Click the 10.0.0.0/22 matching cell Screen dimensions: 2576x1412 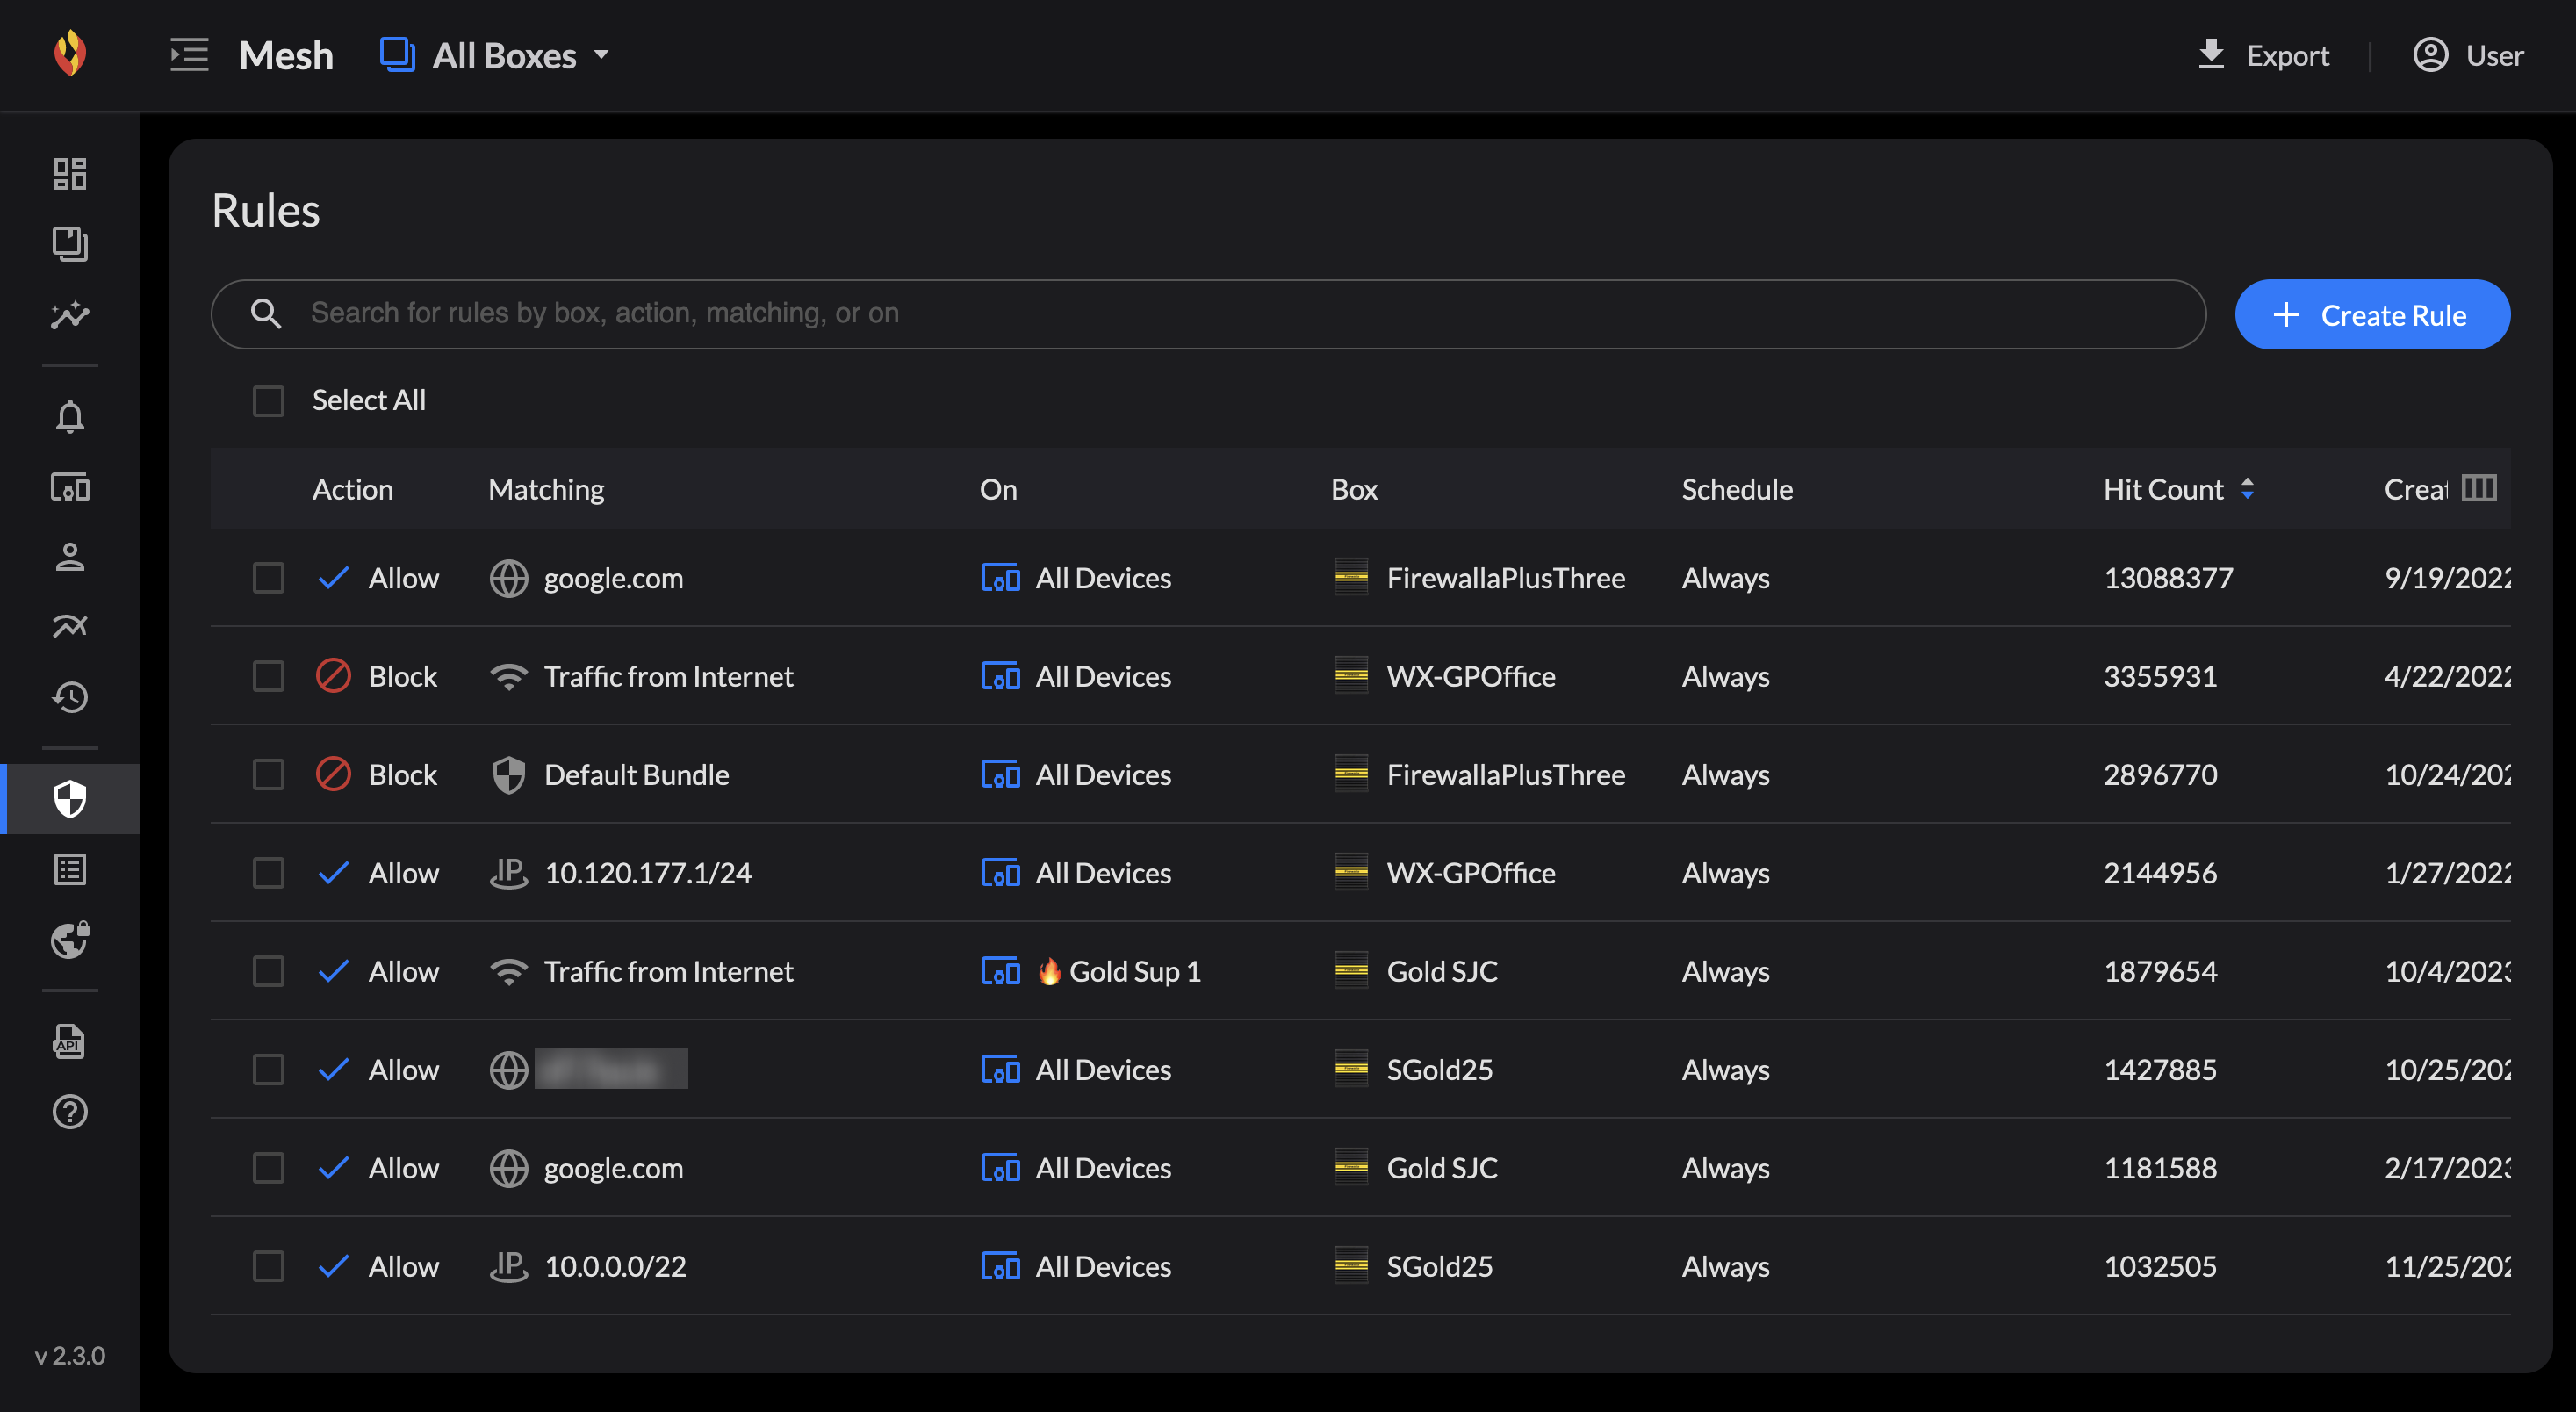click(x=615, y=1266)
